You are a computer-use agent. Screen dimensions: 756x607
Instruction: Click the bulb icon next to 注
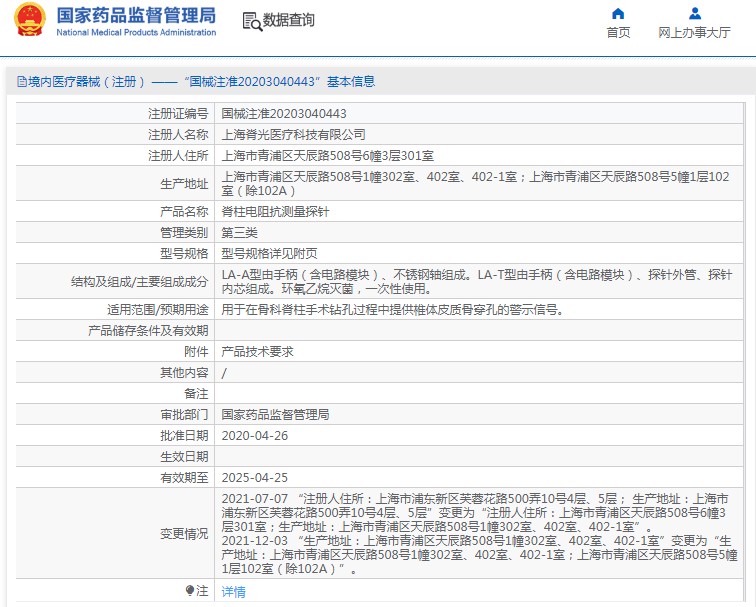pyautogui.click(x=190, y=591)
